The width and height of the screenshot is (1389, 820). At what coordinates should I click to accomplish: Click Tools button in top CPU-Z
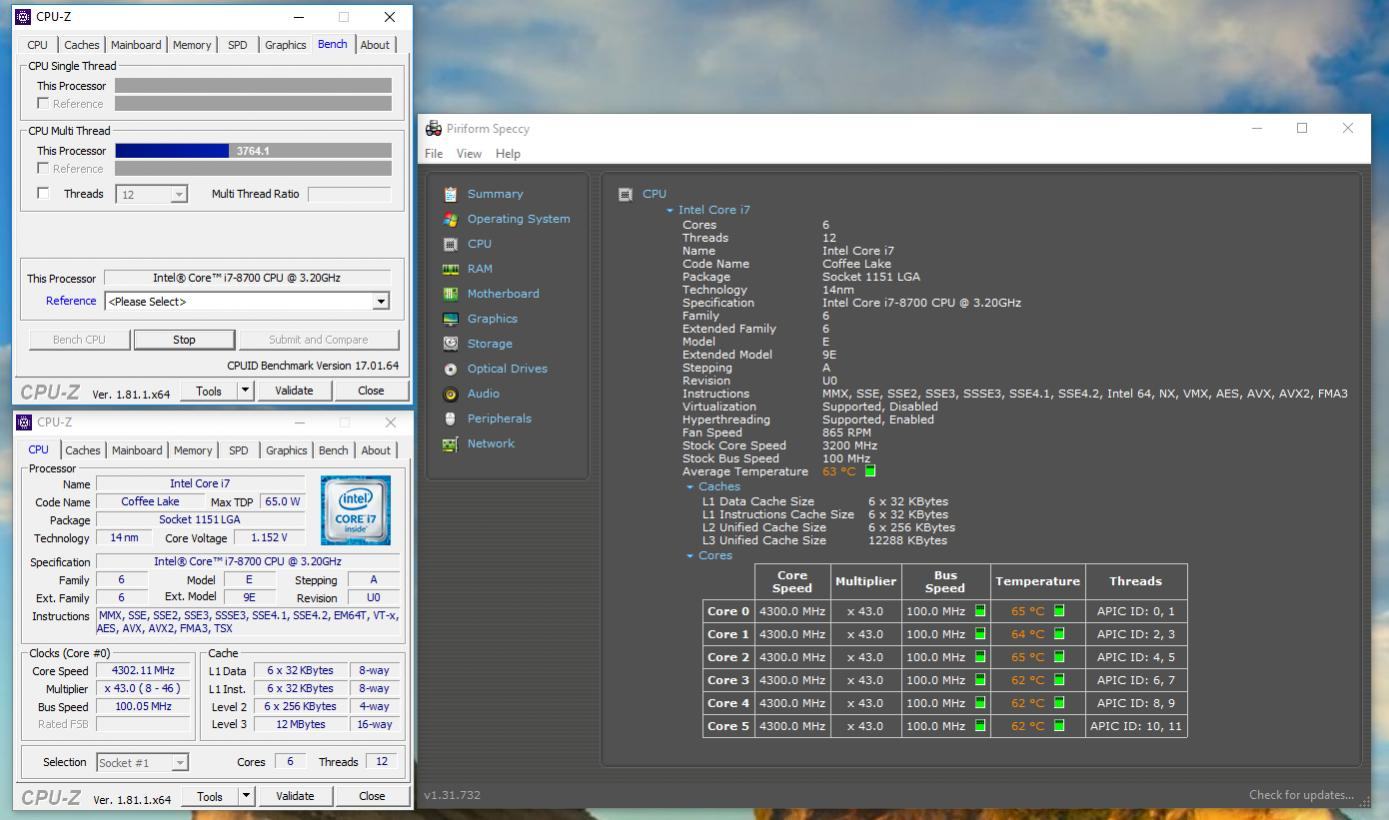[x=209, y=391]
